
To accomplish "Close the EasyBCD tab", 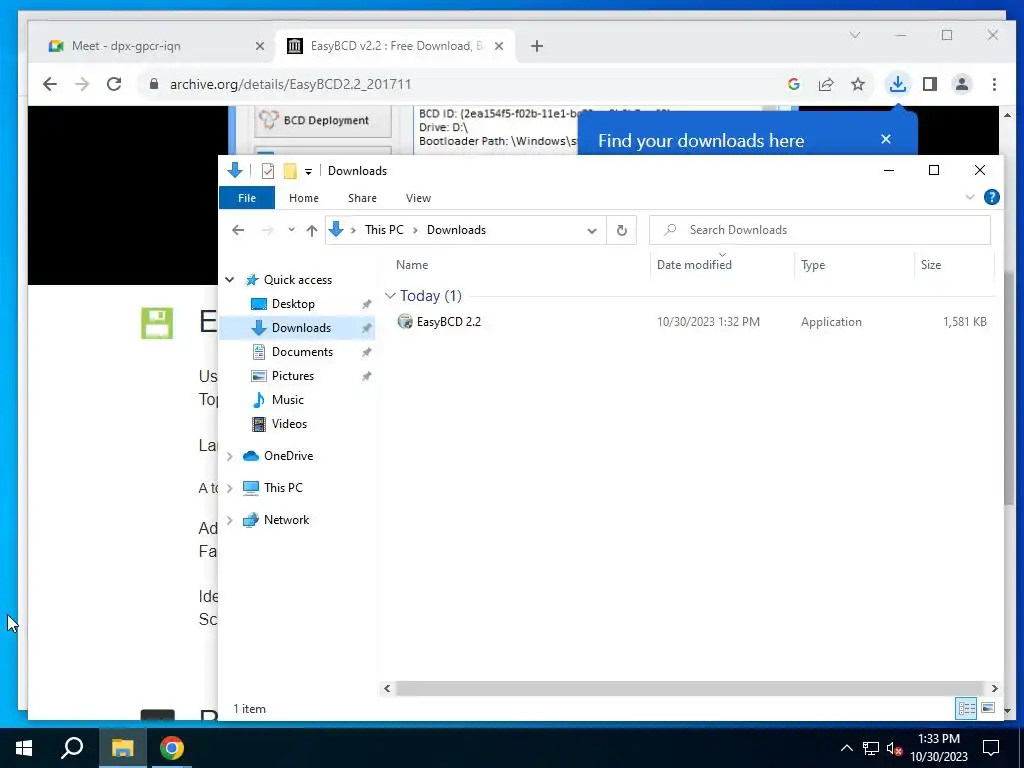I will click(x=498, y=46).
